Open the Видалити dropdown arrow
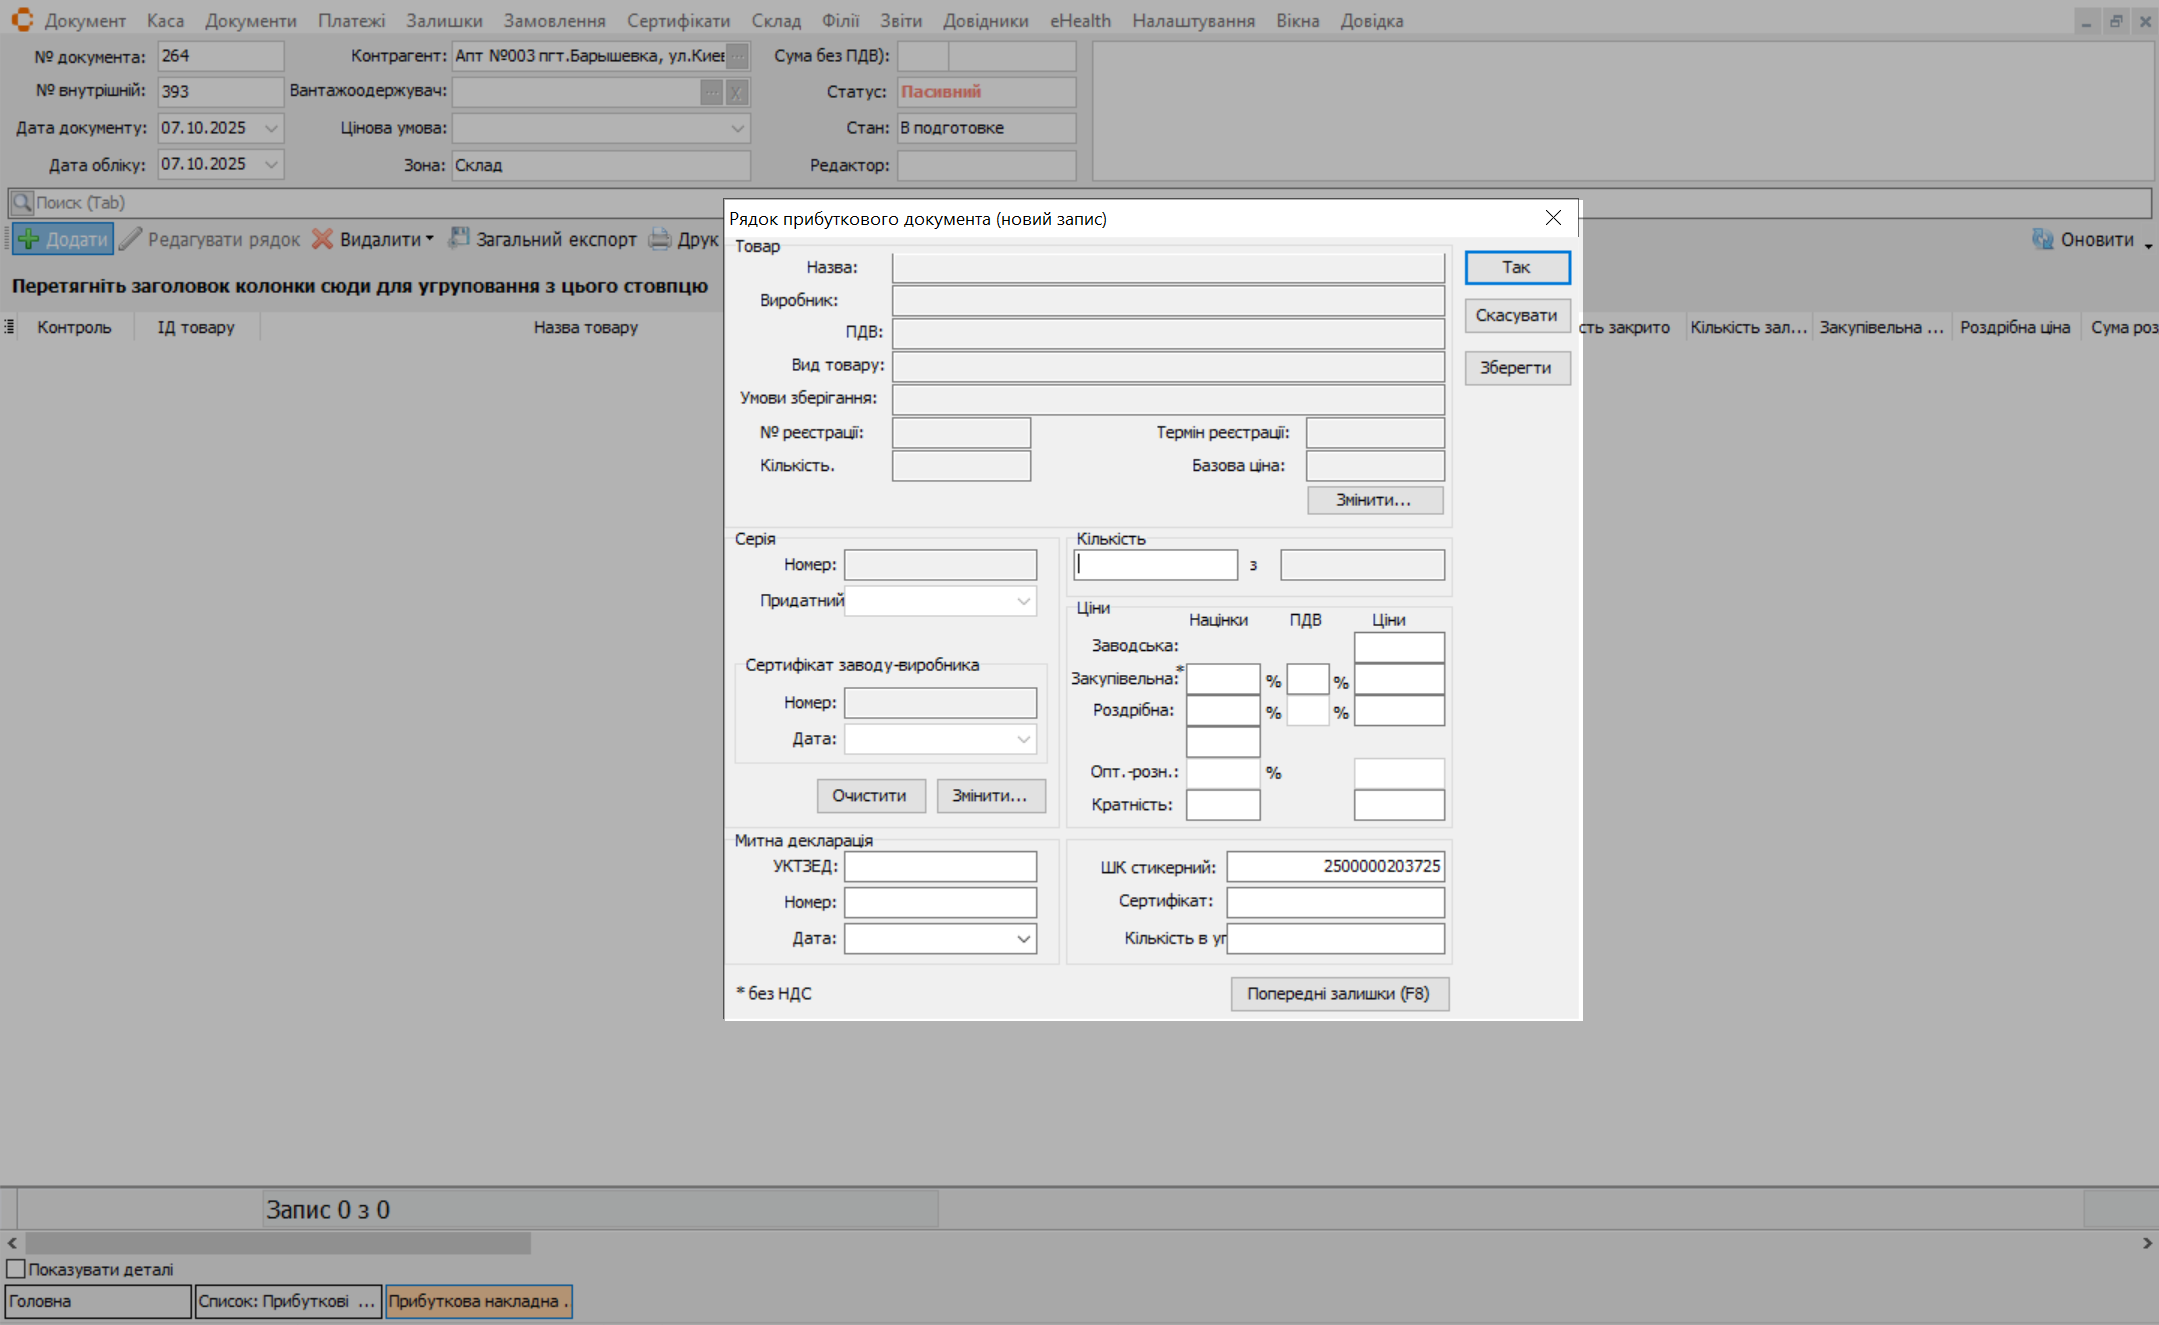Viewport: 2159px width, 1325px height. [x=430, y=239]
